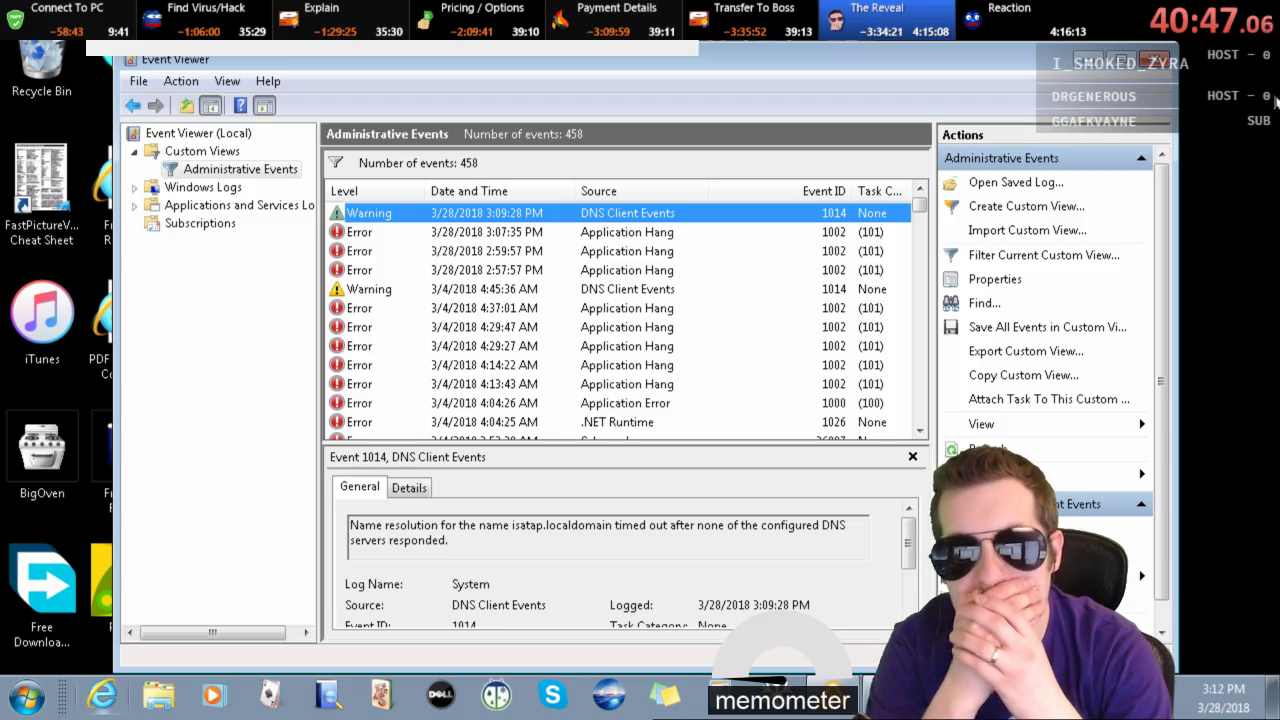Open FastPictureViewer Cheat Sheet desktop icon
The height and width of the screenshot is (720, 1280).
point(42,195)
